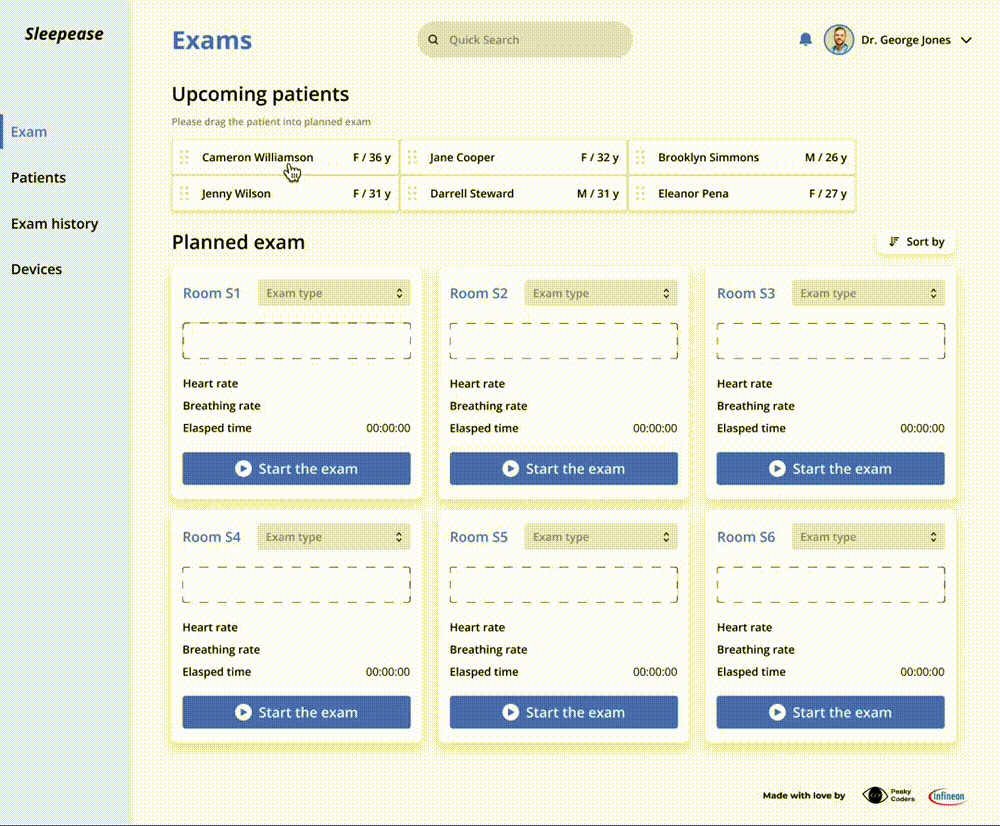Click drag handle beside Cameron Williamson
1000x826 pixels.
[x=185, y=157]
